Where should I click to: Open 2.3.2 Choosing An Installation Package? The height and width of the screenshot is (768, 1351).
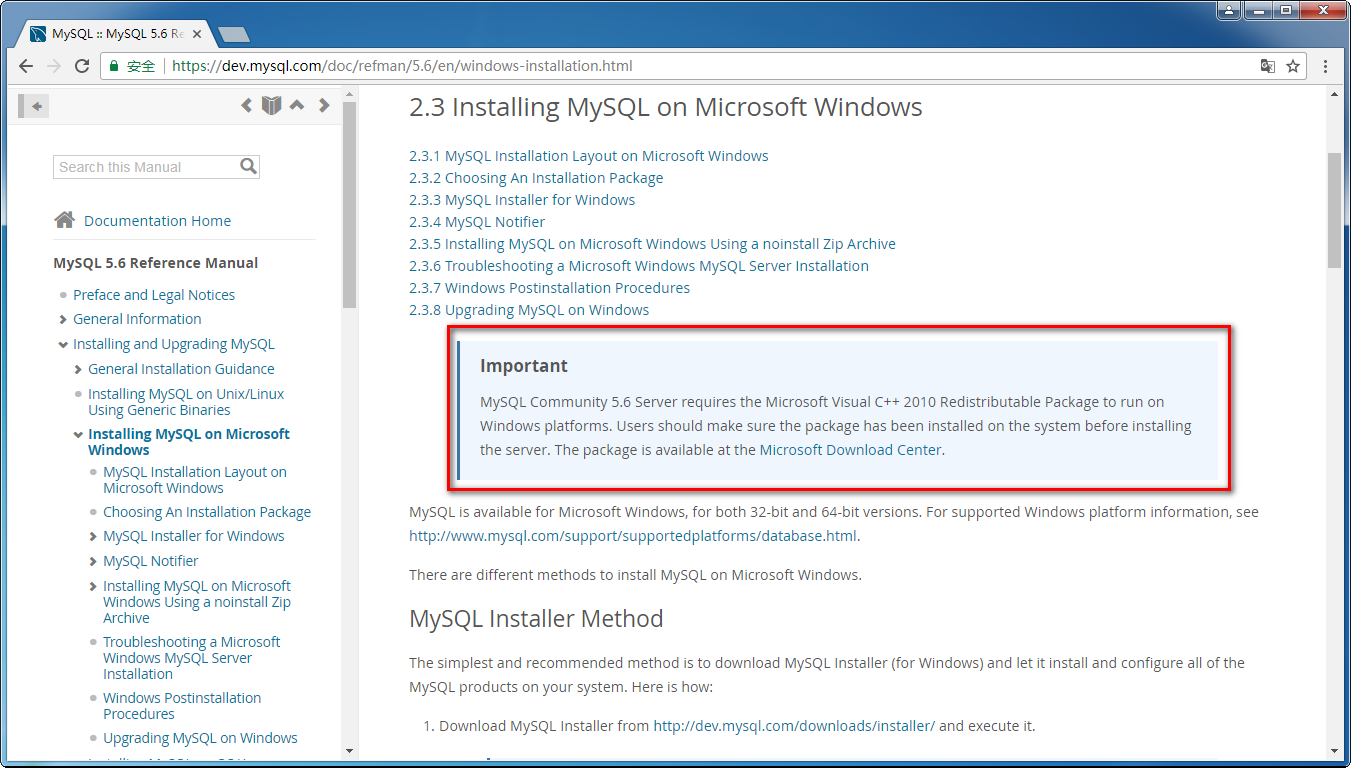536,178
